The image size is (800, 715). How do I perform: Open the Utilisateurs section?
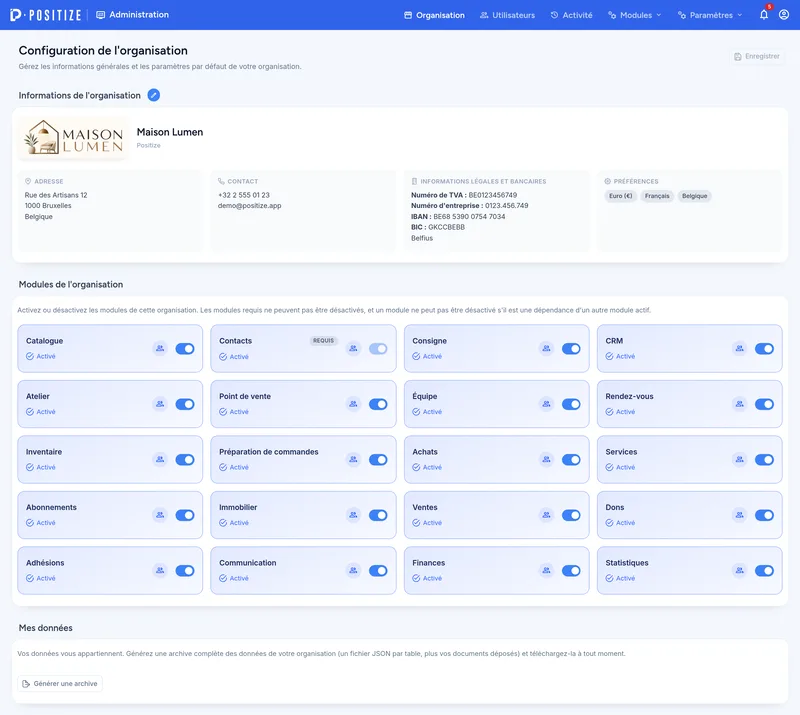tap(508, 15)
